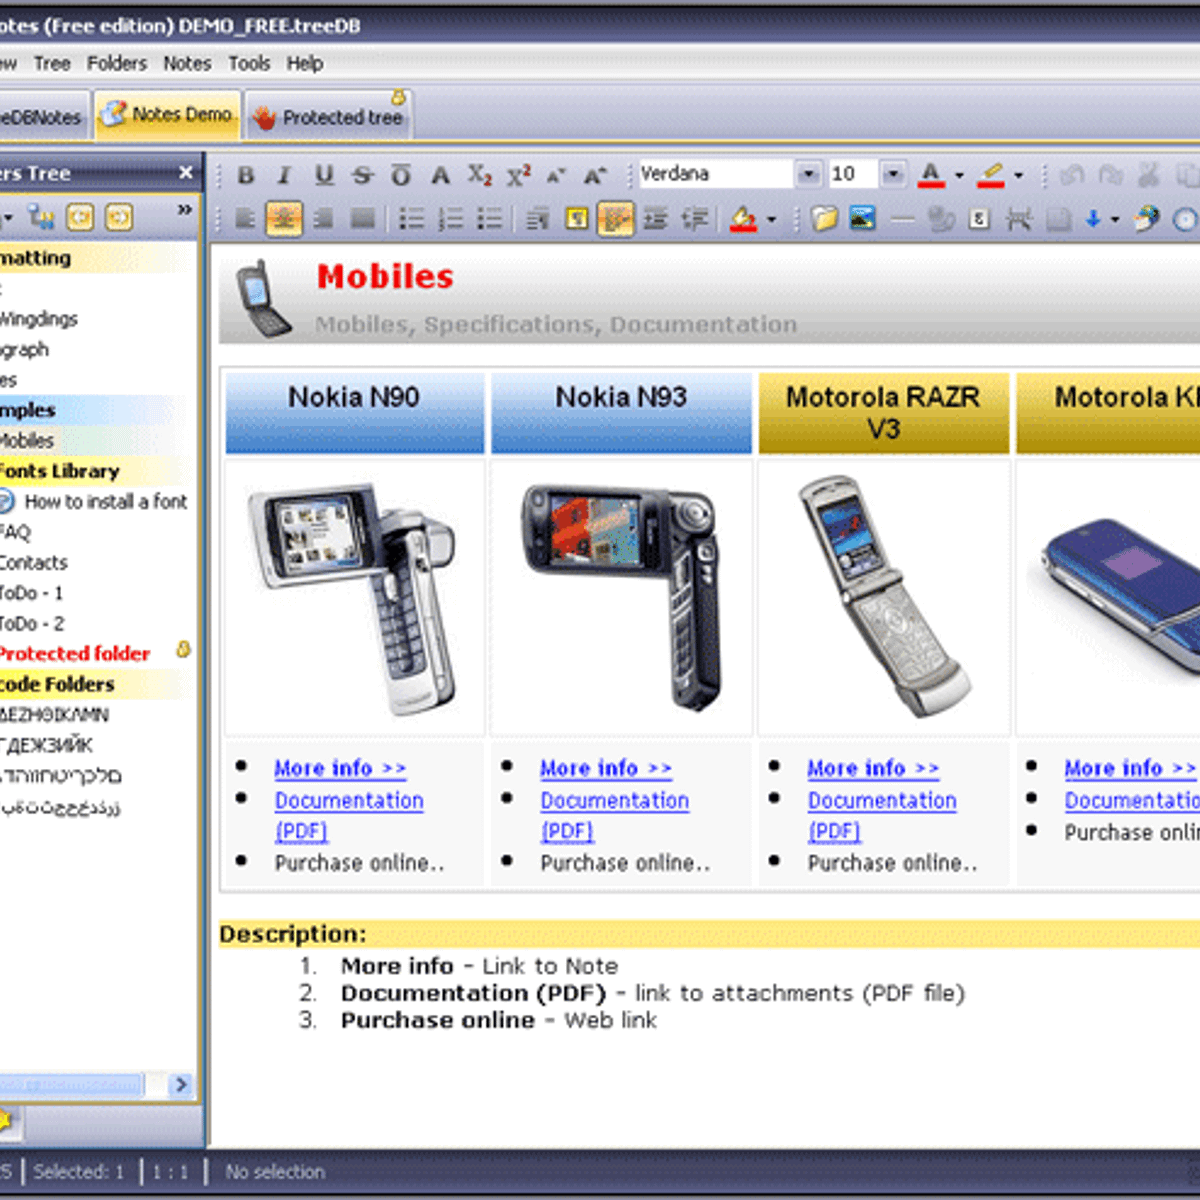Apply italic formatting from the toolbar
The width and height of the screenshot is (1200, 1200).
pos(284,174)
